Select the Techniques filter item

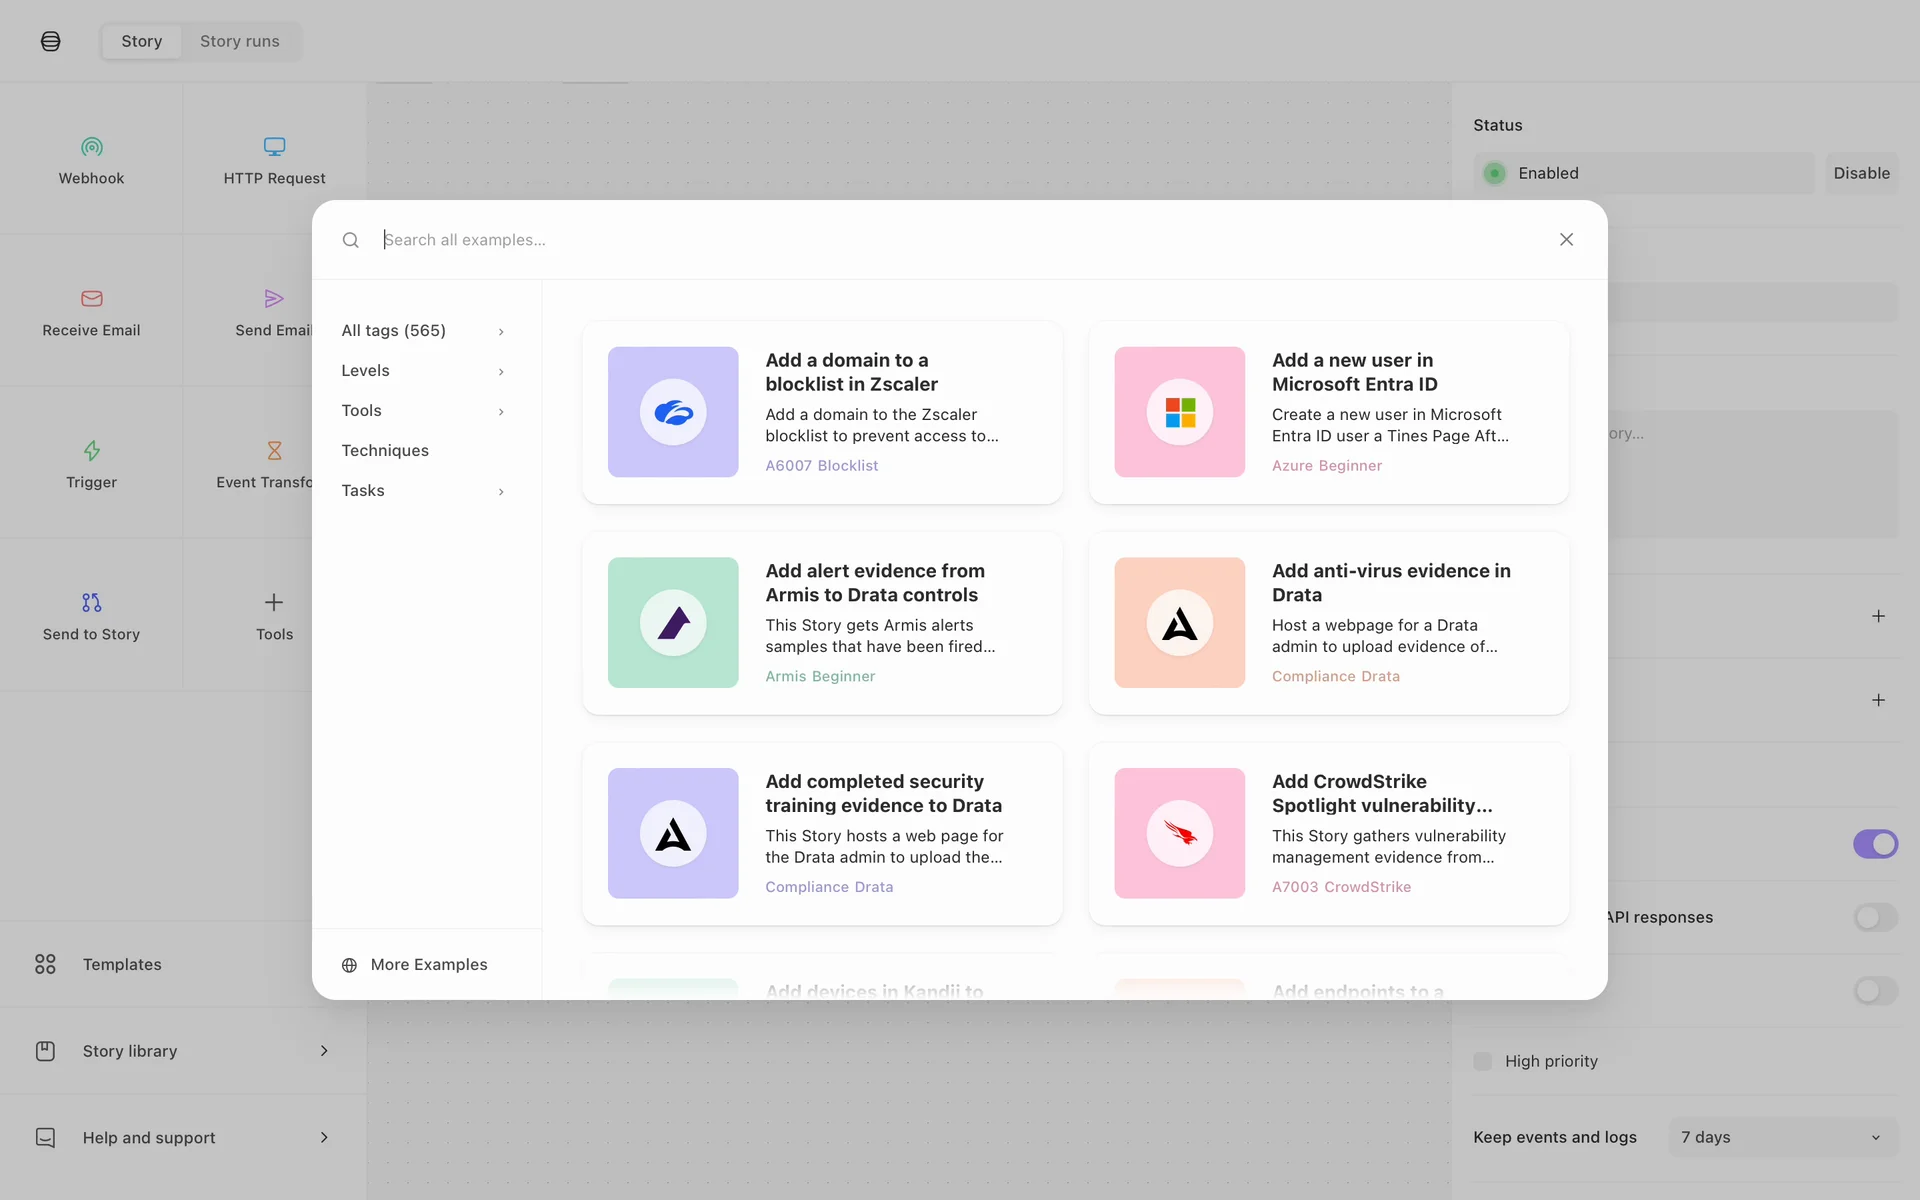tap(385, 451)
